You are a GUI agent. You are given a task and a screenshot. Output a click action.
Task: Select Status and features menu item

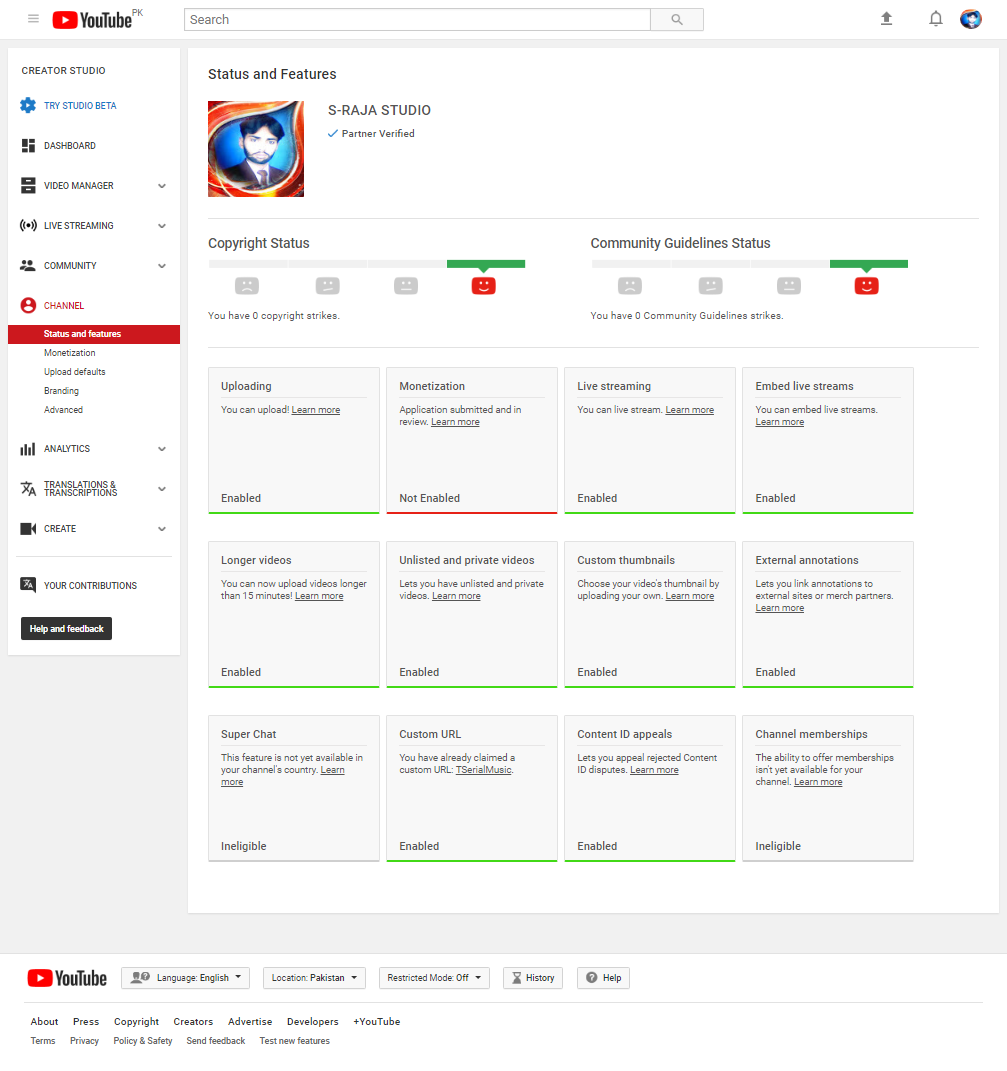tap(94, 334)
